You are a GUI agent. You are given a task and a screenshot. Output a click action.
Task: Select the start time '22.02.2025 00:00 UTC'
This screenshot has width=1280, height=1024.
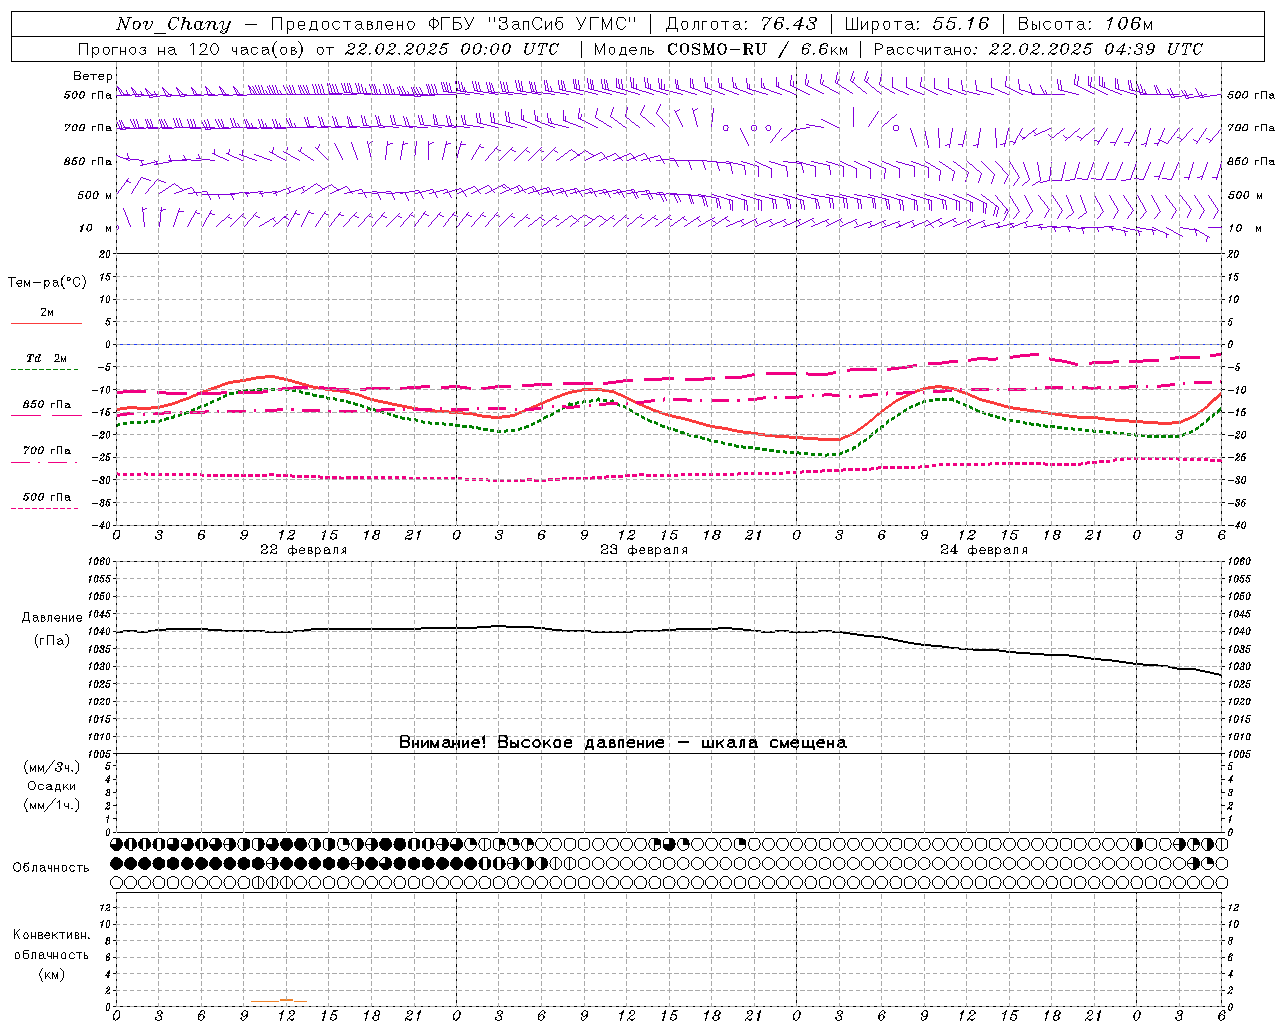pyautogui.click(x=452, y=49)
